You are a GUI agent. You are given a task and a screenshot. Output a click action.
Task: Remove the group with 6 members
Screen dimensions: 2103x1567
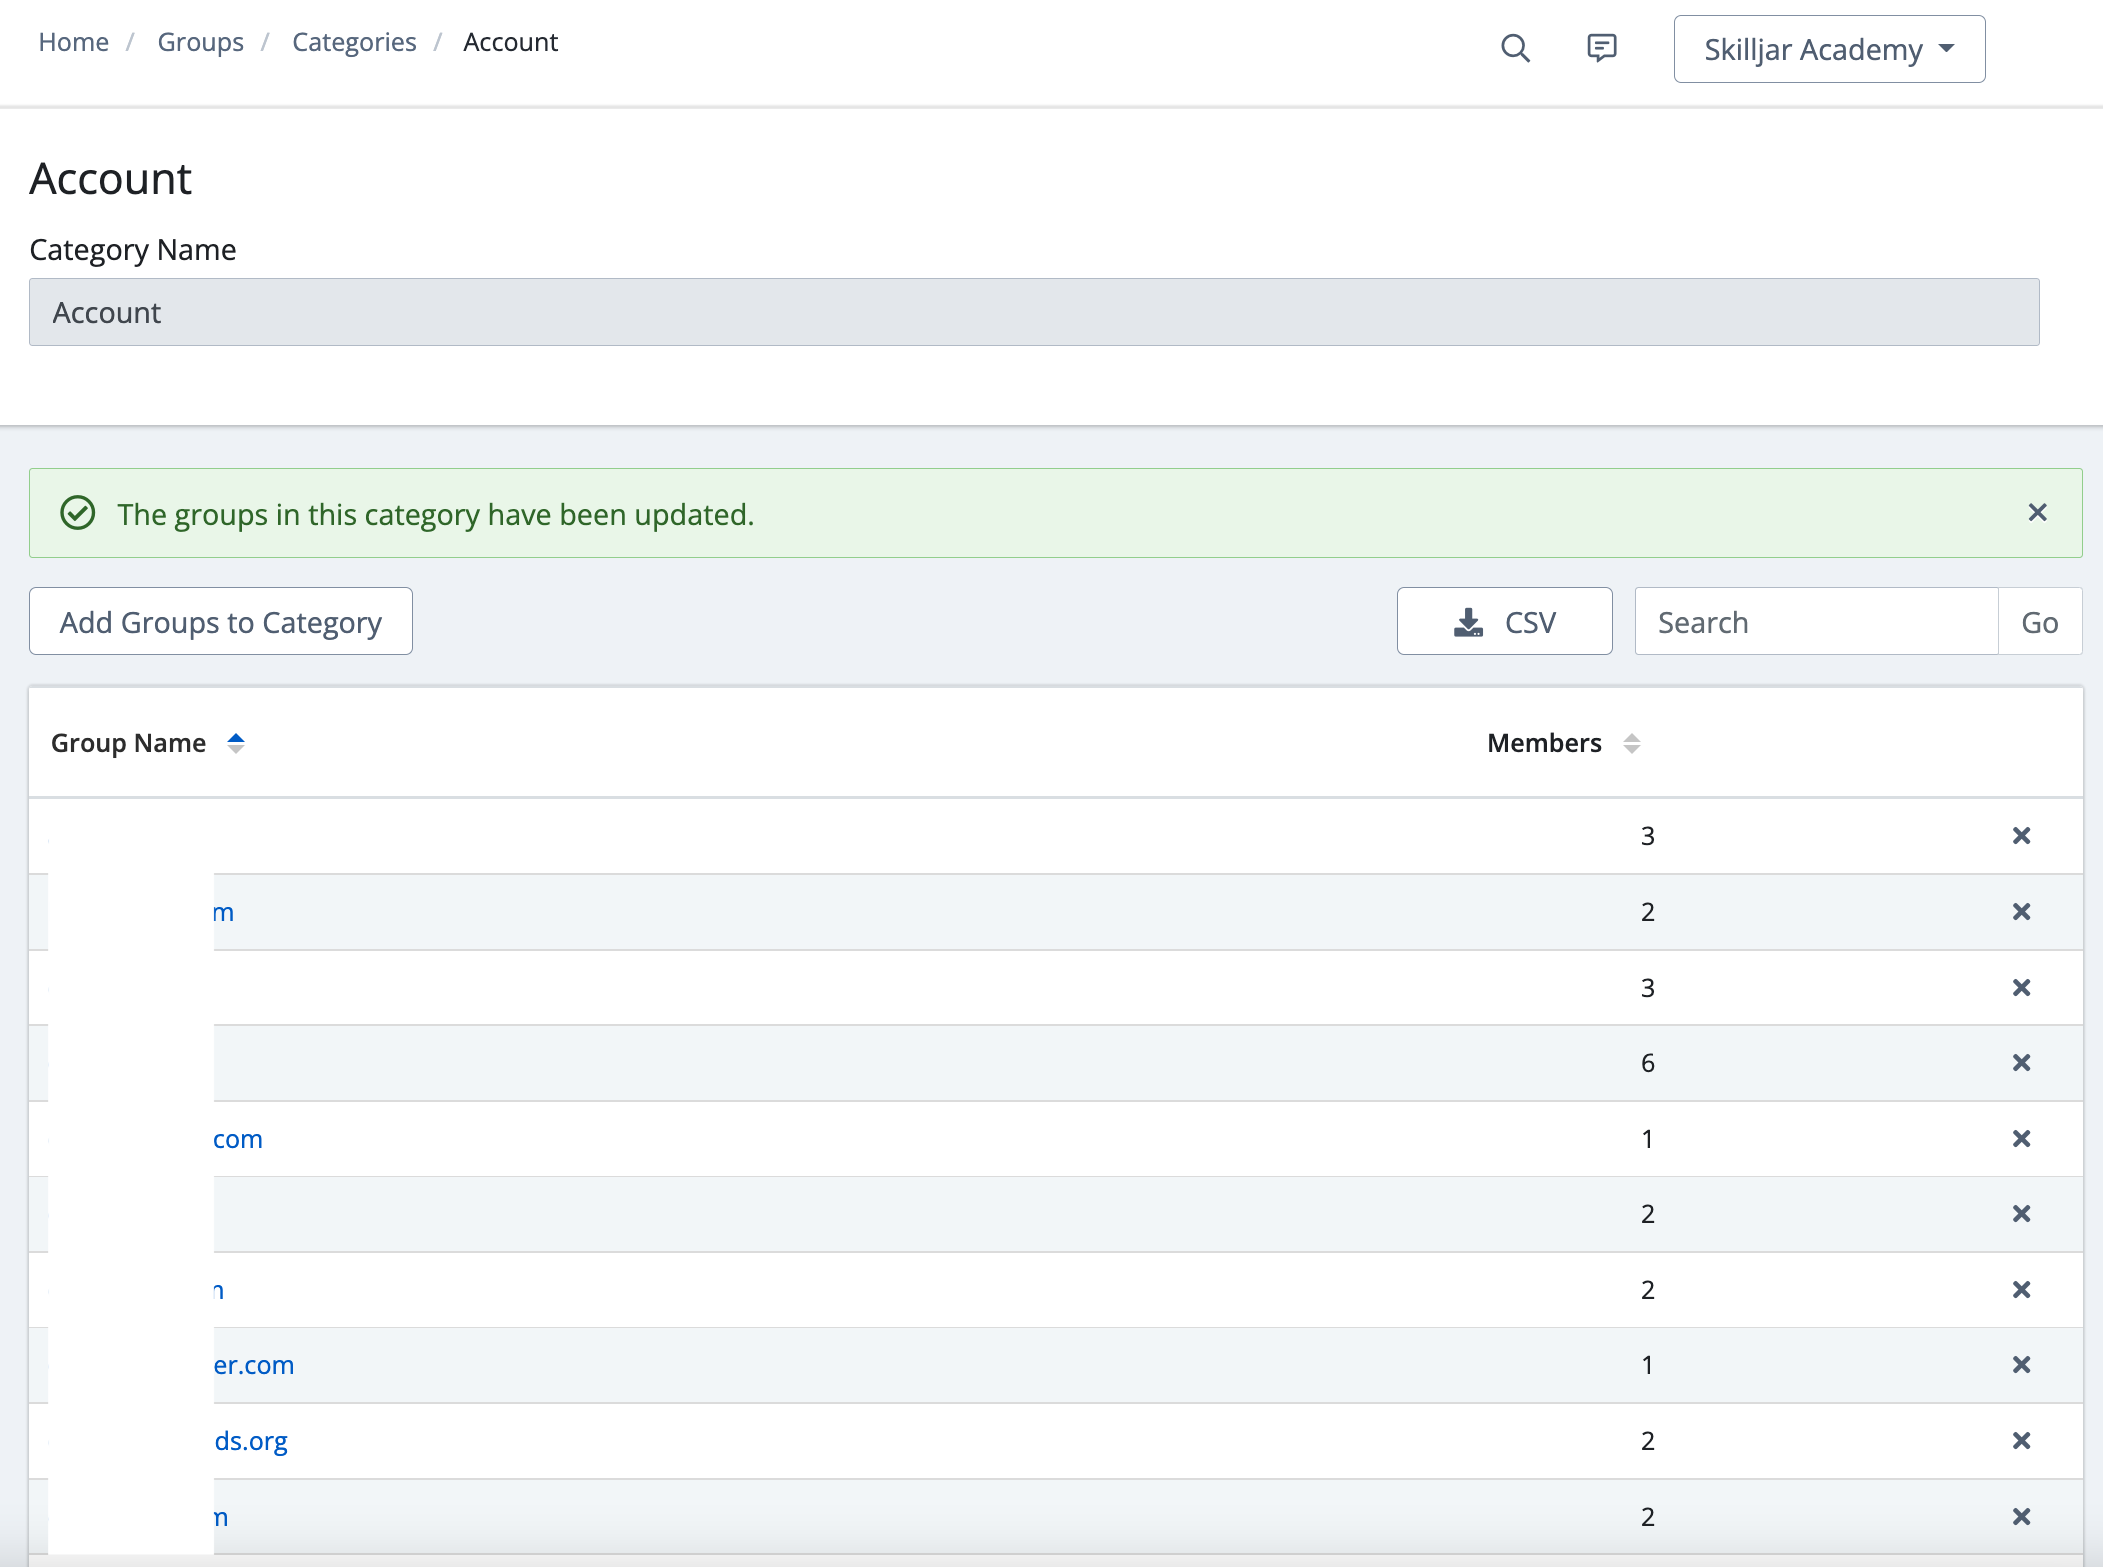pos(2021,1063)
